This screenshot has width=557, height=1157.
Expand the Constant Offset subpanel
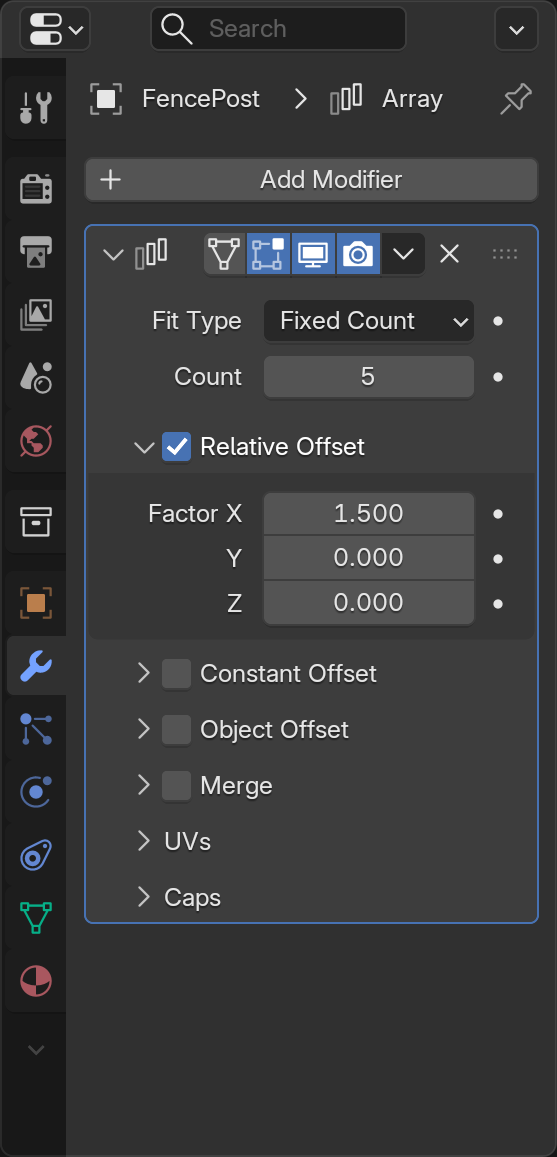click(144, 673)
